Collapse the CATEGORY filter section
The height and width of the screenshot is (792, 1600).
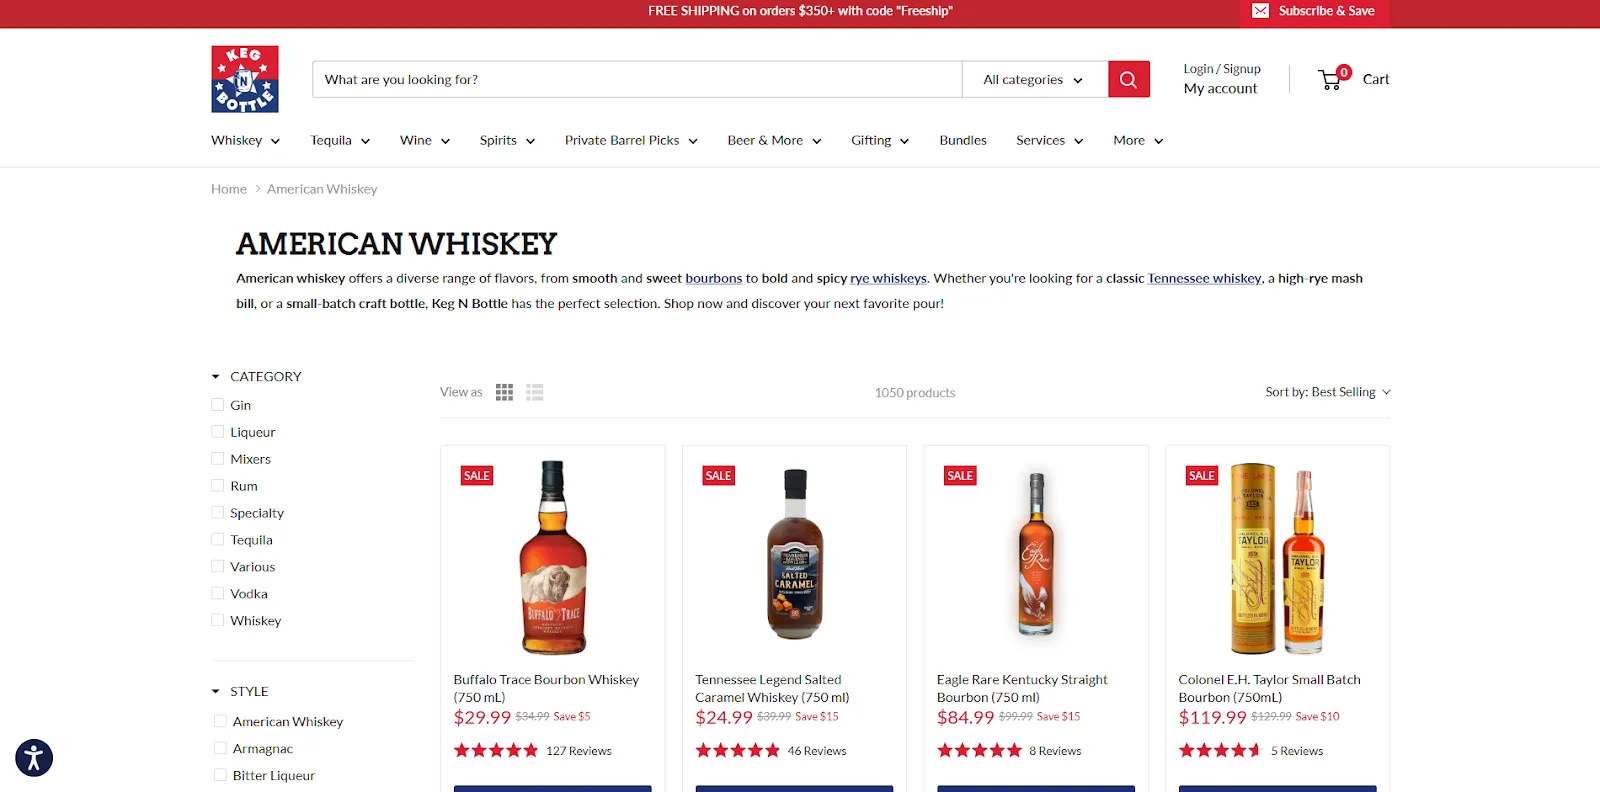[x=257, y=377]
